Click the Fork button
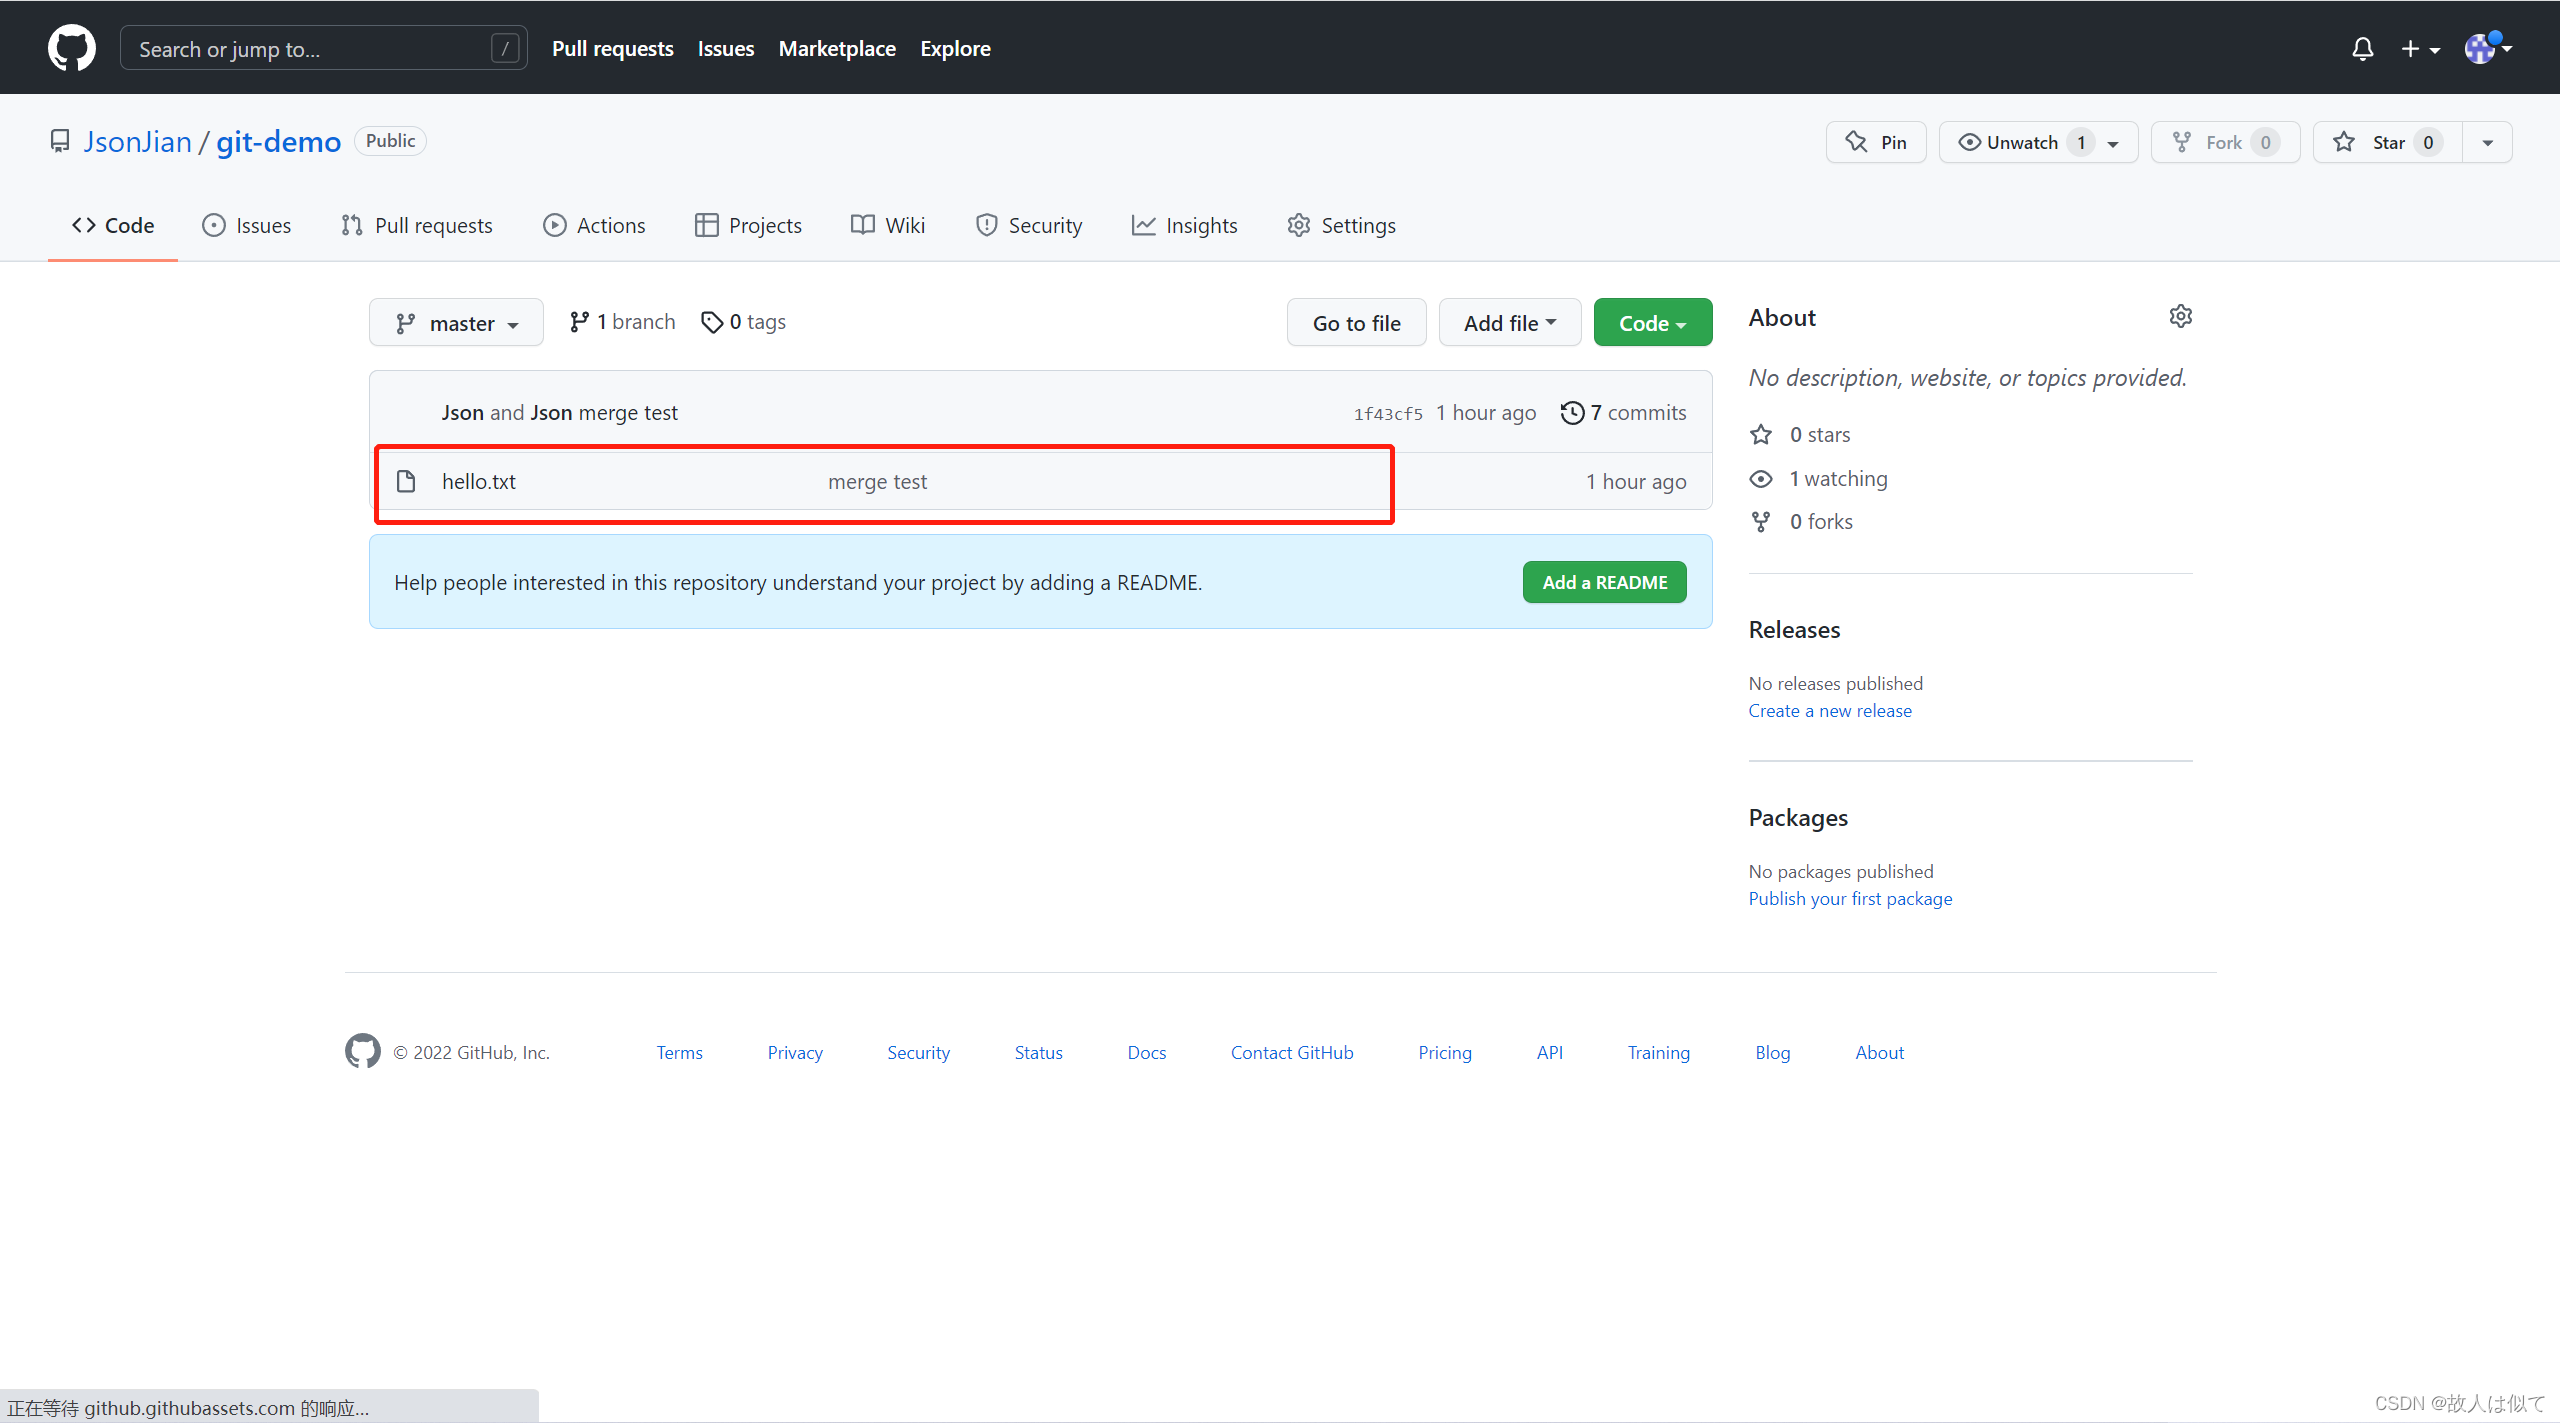Viewport: 2560px width, 1423px height. [2225, 142]
